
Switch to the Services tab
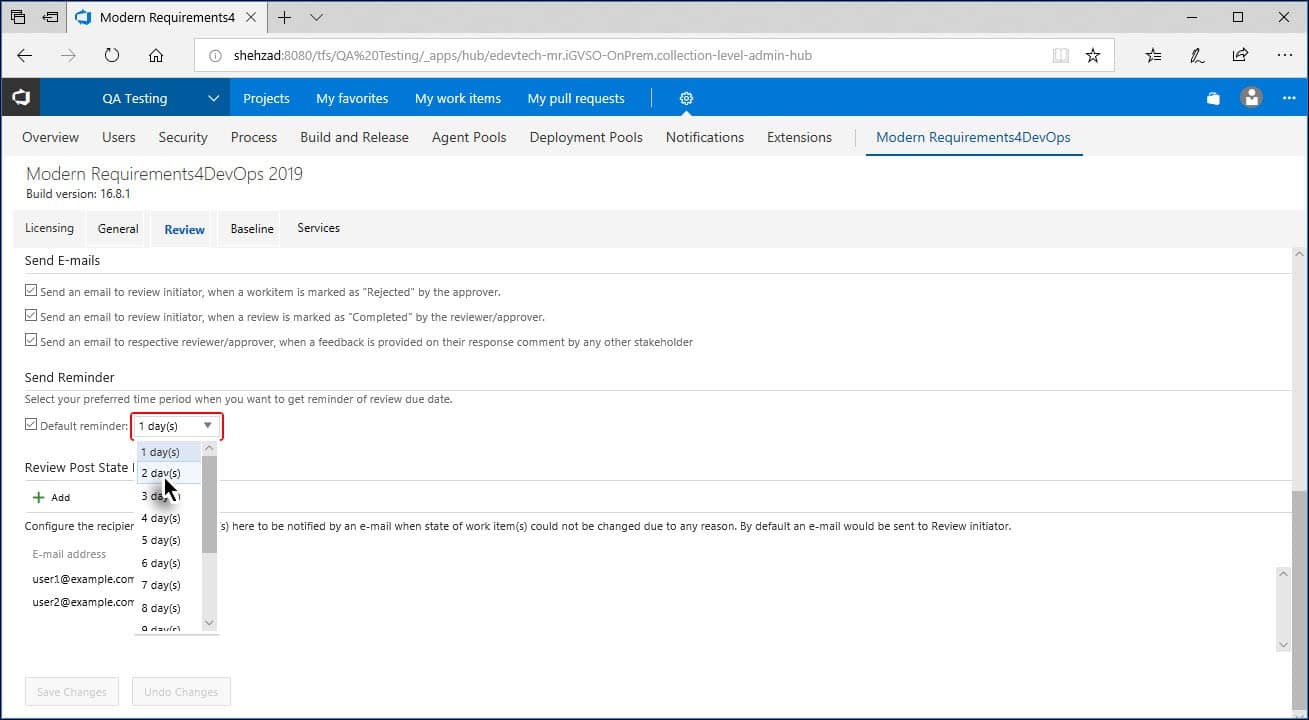click(x=318, y=228)
